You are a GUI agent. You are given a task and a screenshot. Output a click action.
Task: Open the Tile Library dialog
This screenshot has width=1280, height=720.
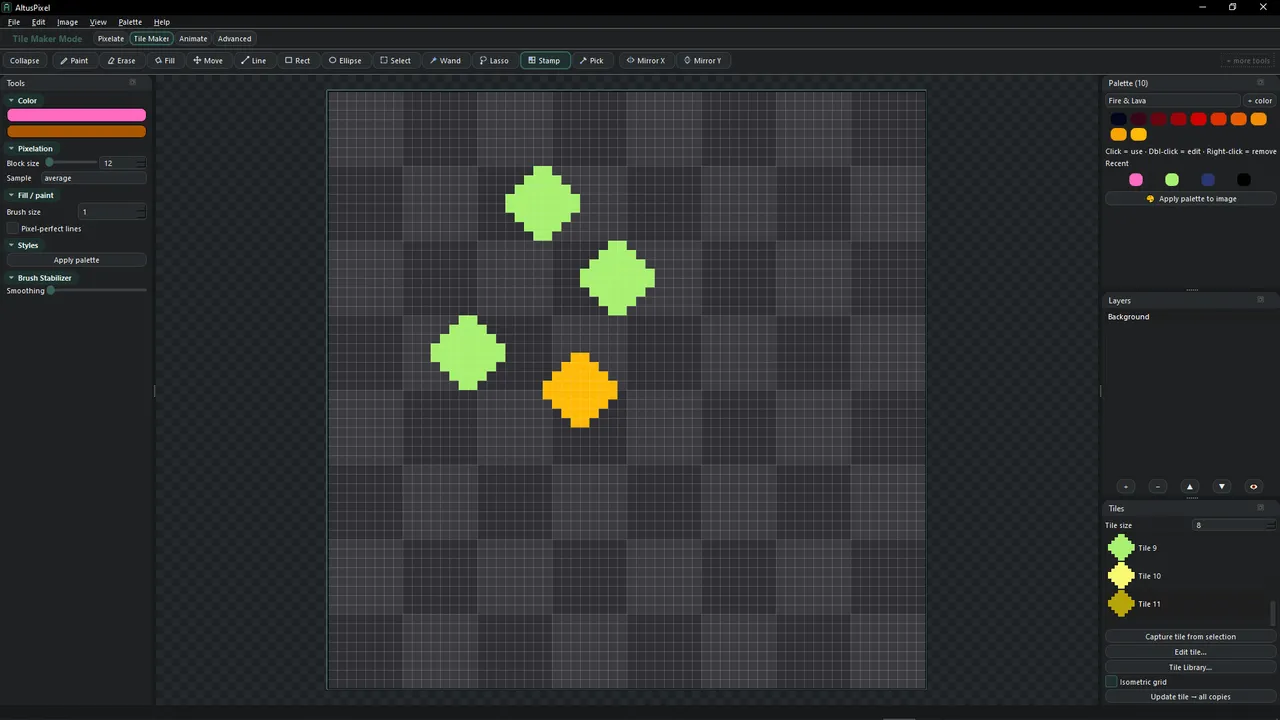1190,667
